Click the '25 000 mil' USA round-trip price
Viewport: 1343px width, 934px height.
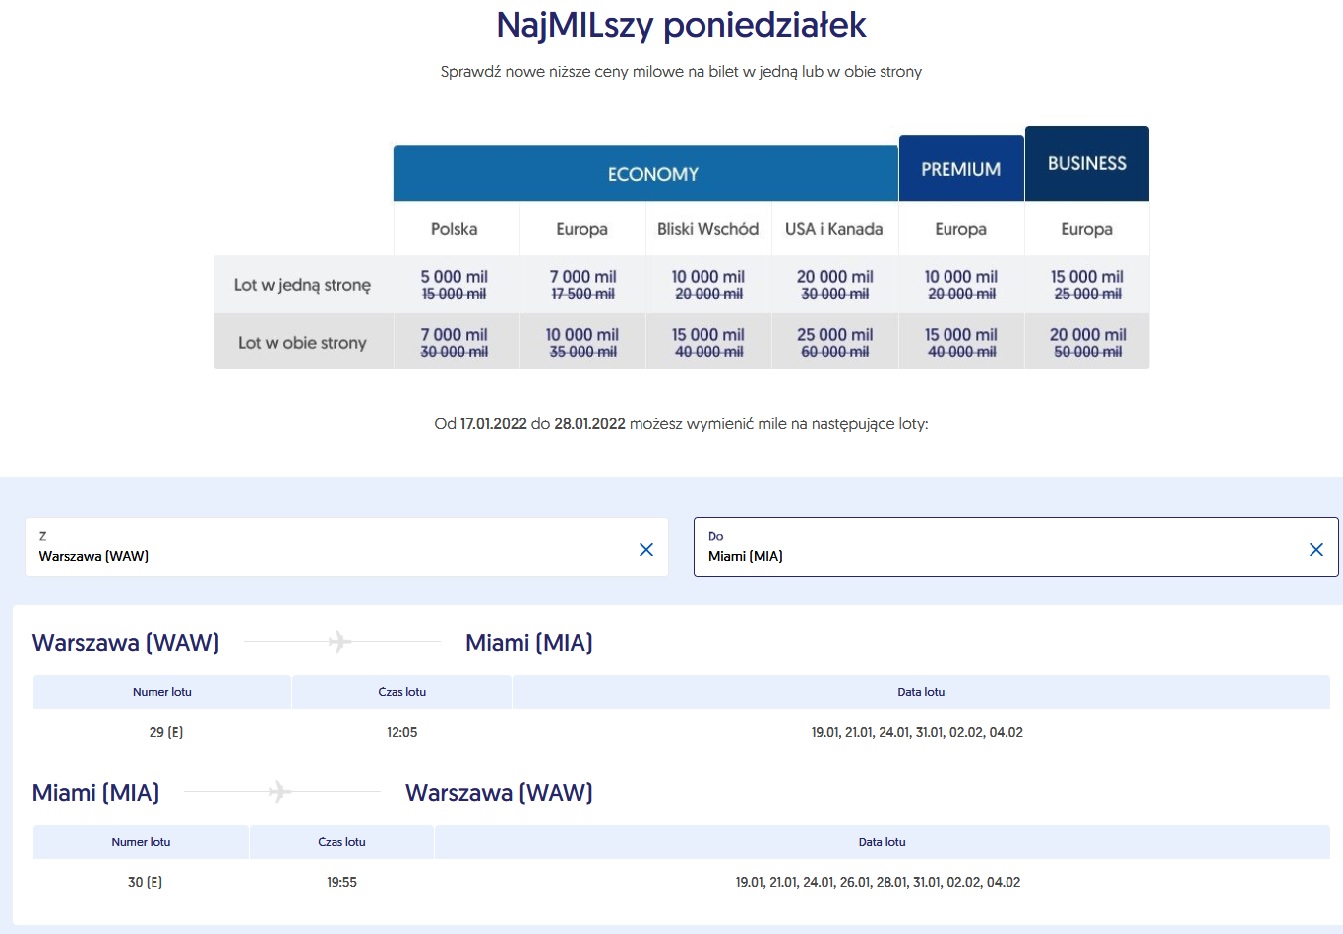(x=835, y=335)
